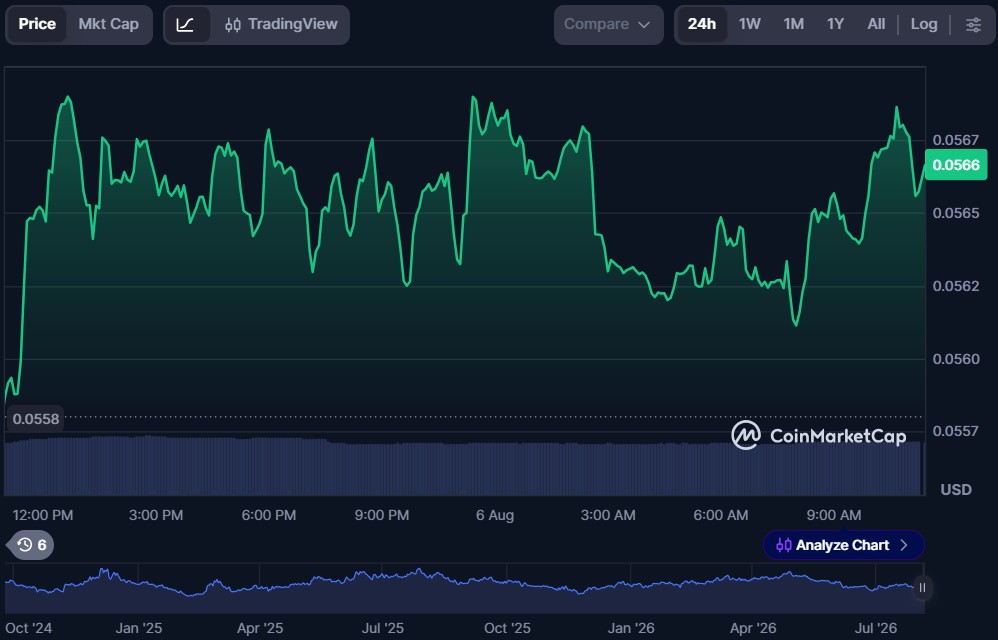The width and height of the screenshot is (998, 640).
Task: Select the Price tab
Action: coord(37,24)
